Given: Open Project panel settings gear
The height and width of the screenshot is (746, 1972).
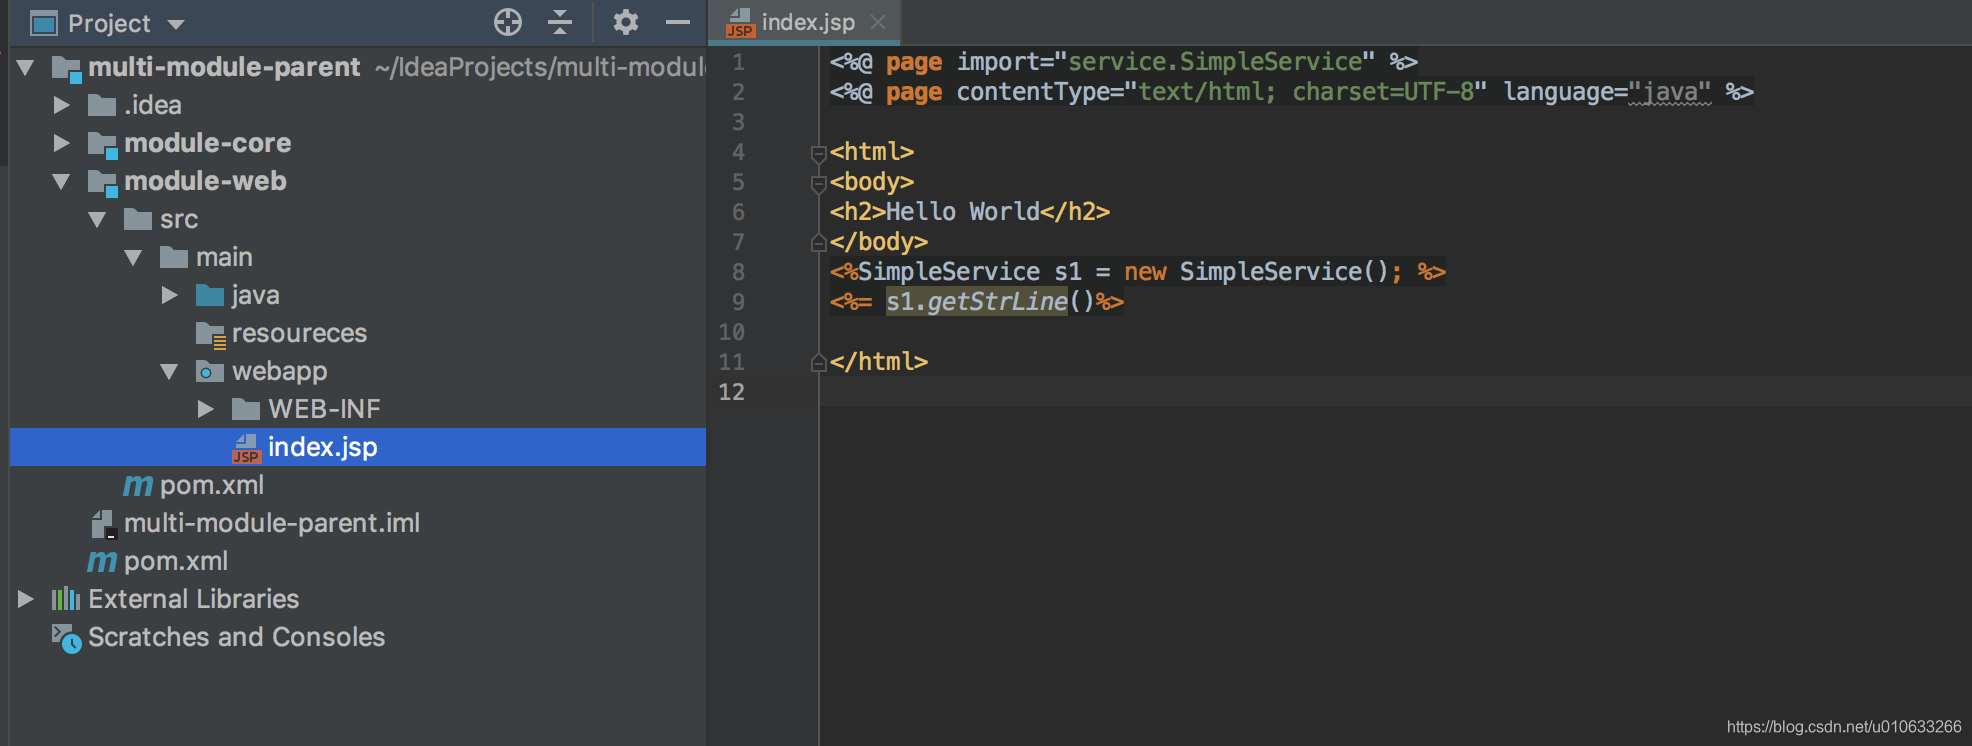Looking at the screenshot, I should point(626,22).
